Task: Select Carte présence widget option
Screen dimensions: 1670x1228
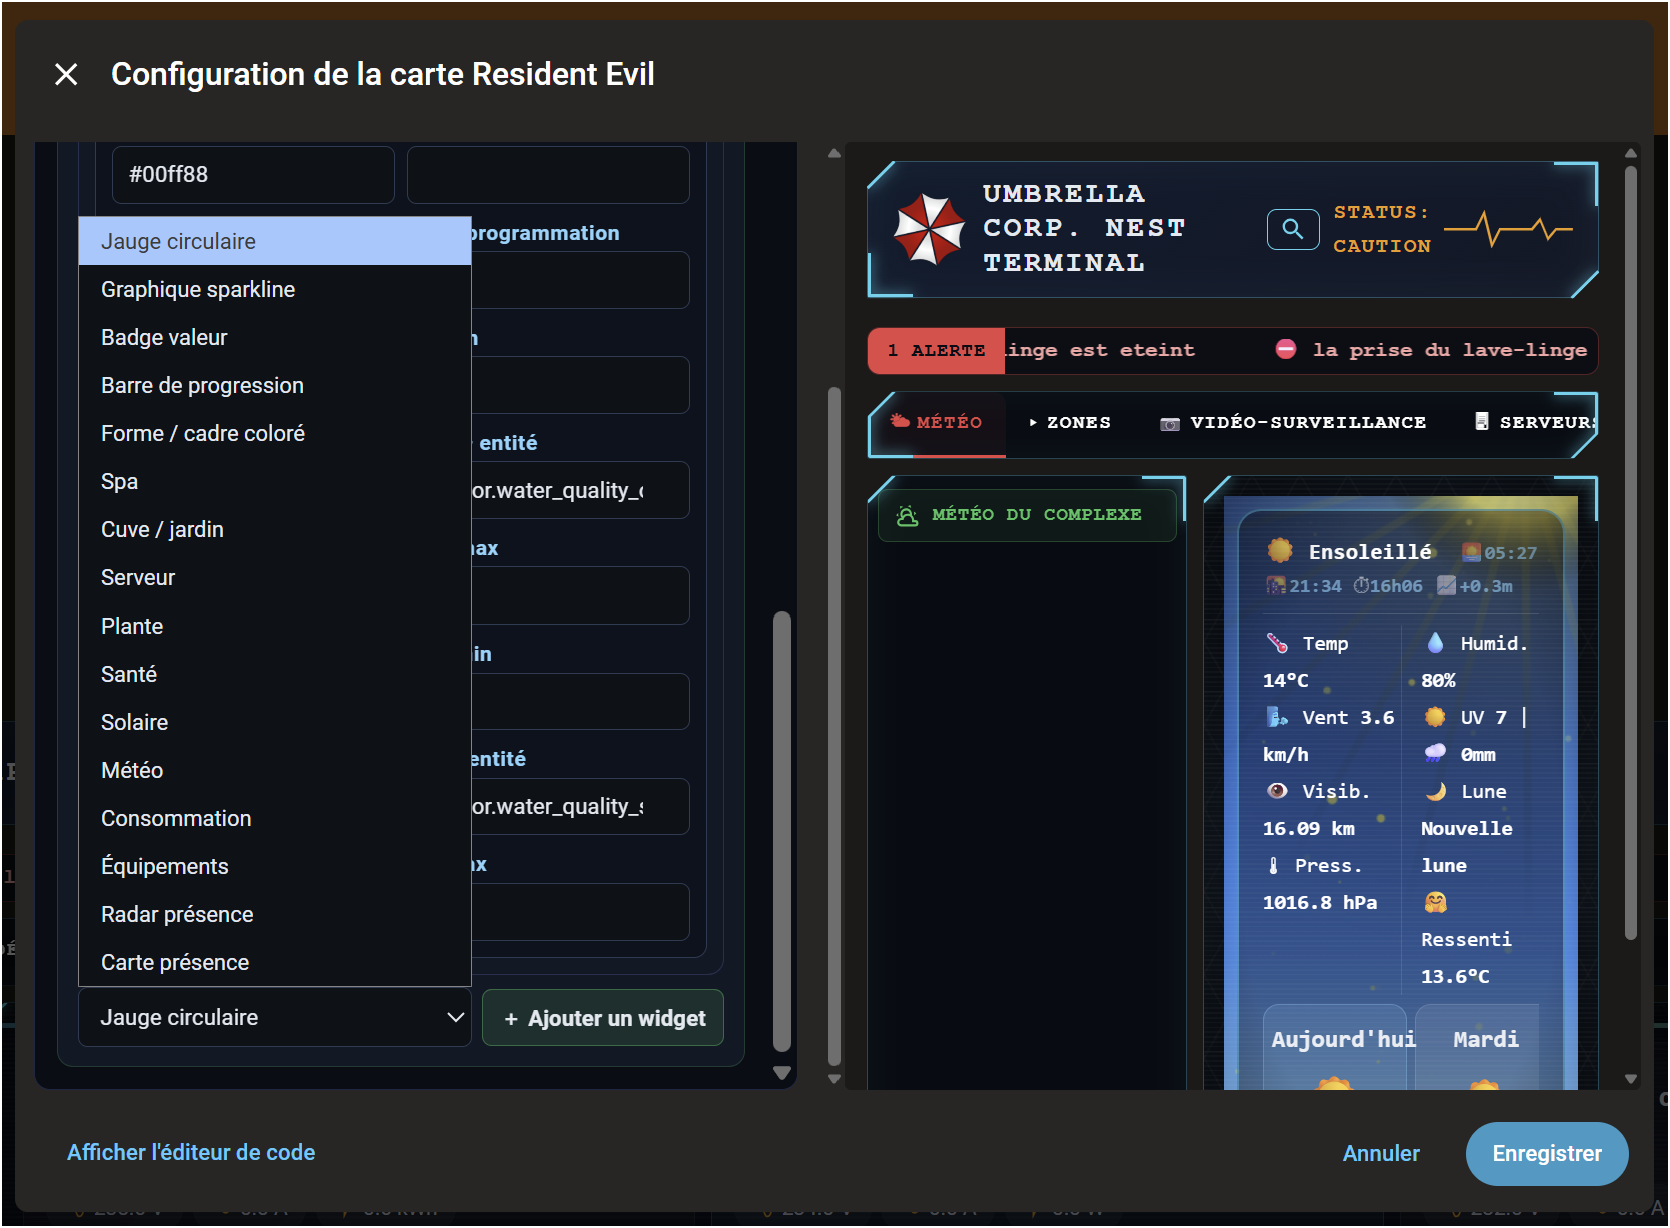Action: click(275, 962)
